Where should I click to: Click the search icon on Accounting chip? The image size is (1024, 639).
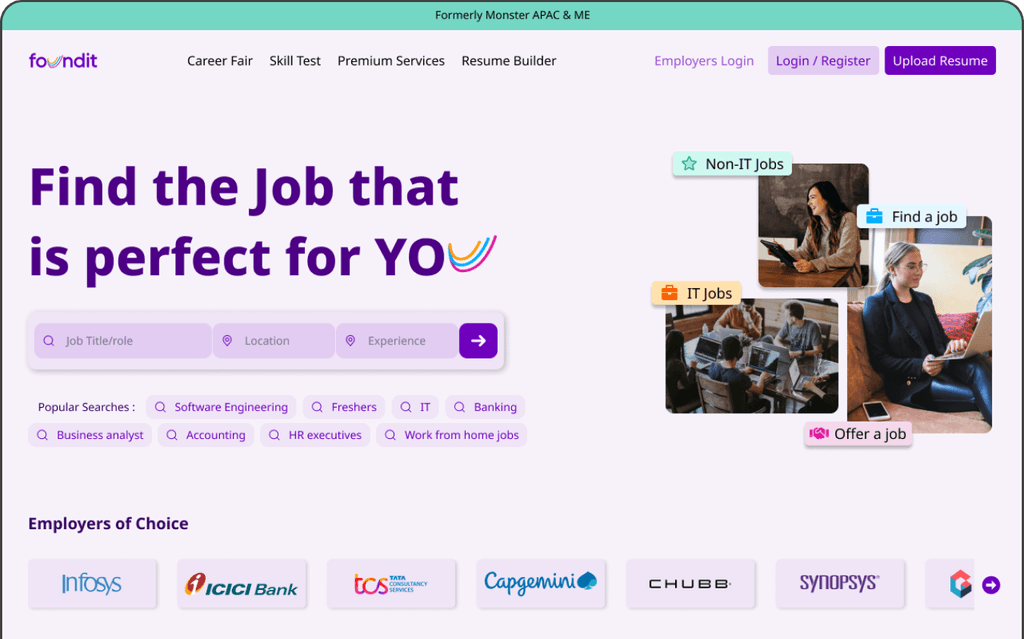click(172, 435)
